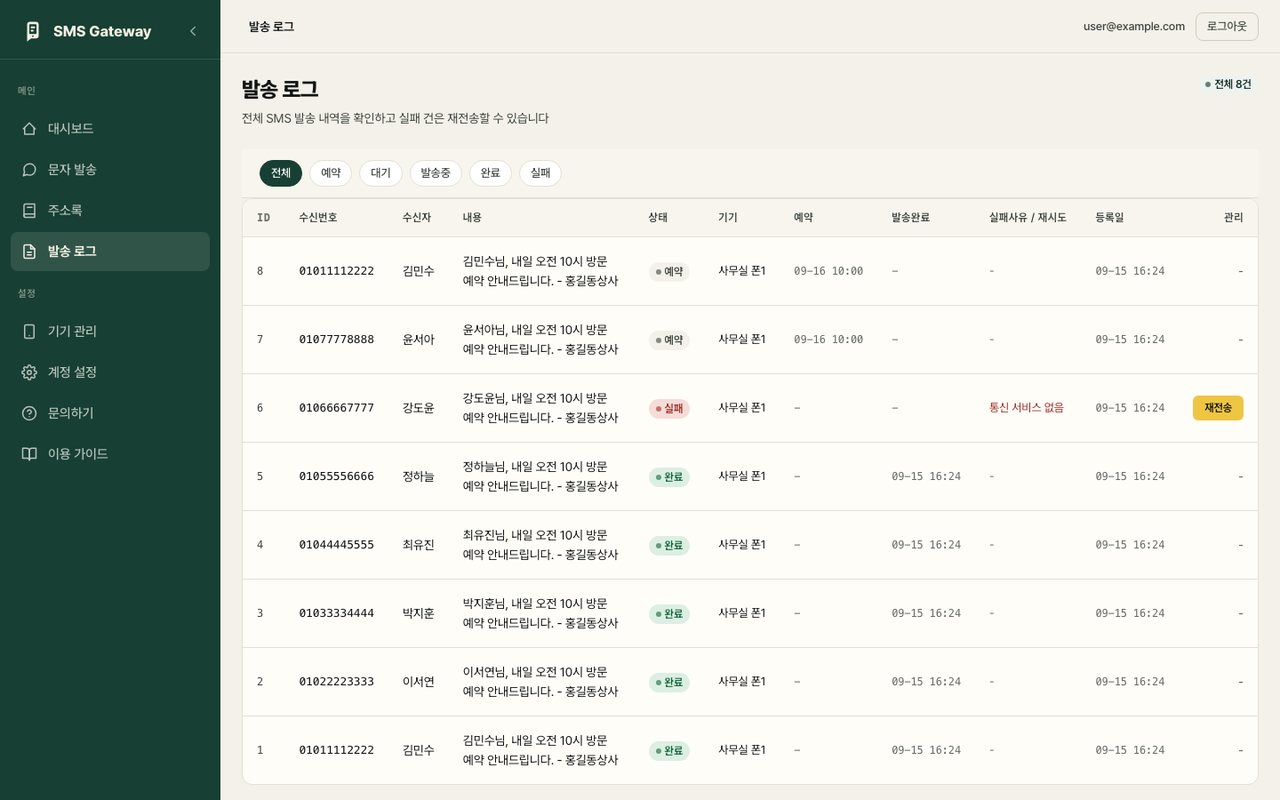Image resolution: width=1280 pixels, height=800 pixels.
Task: Click the 문의하기 question mark icon
Action: tap(29, 413)
